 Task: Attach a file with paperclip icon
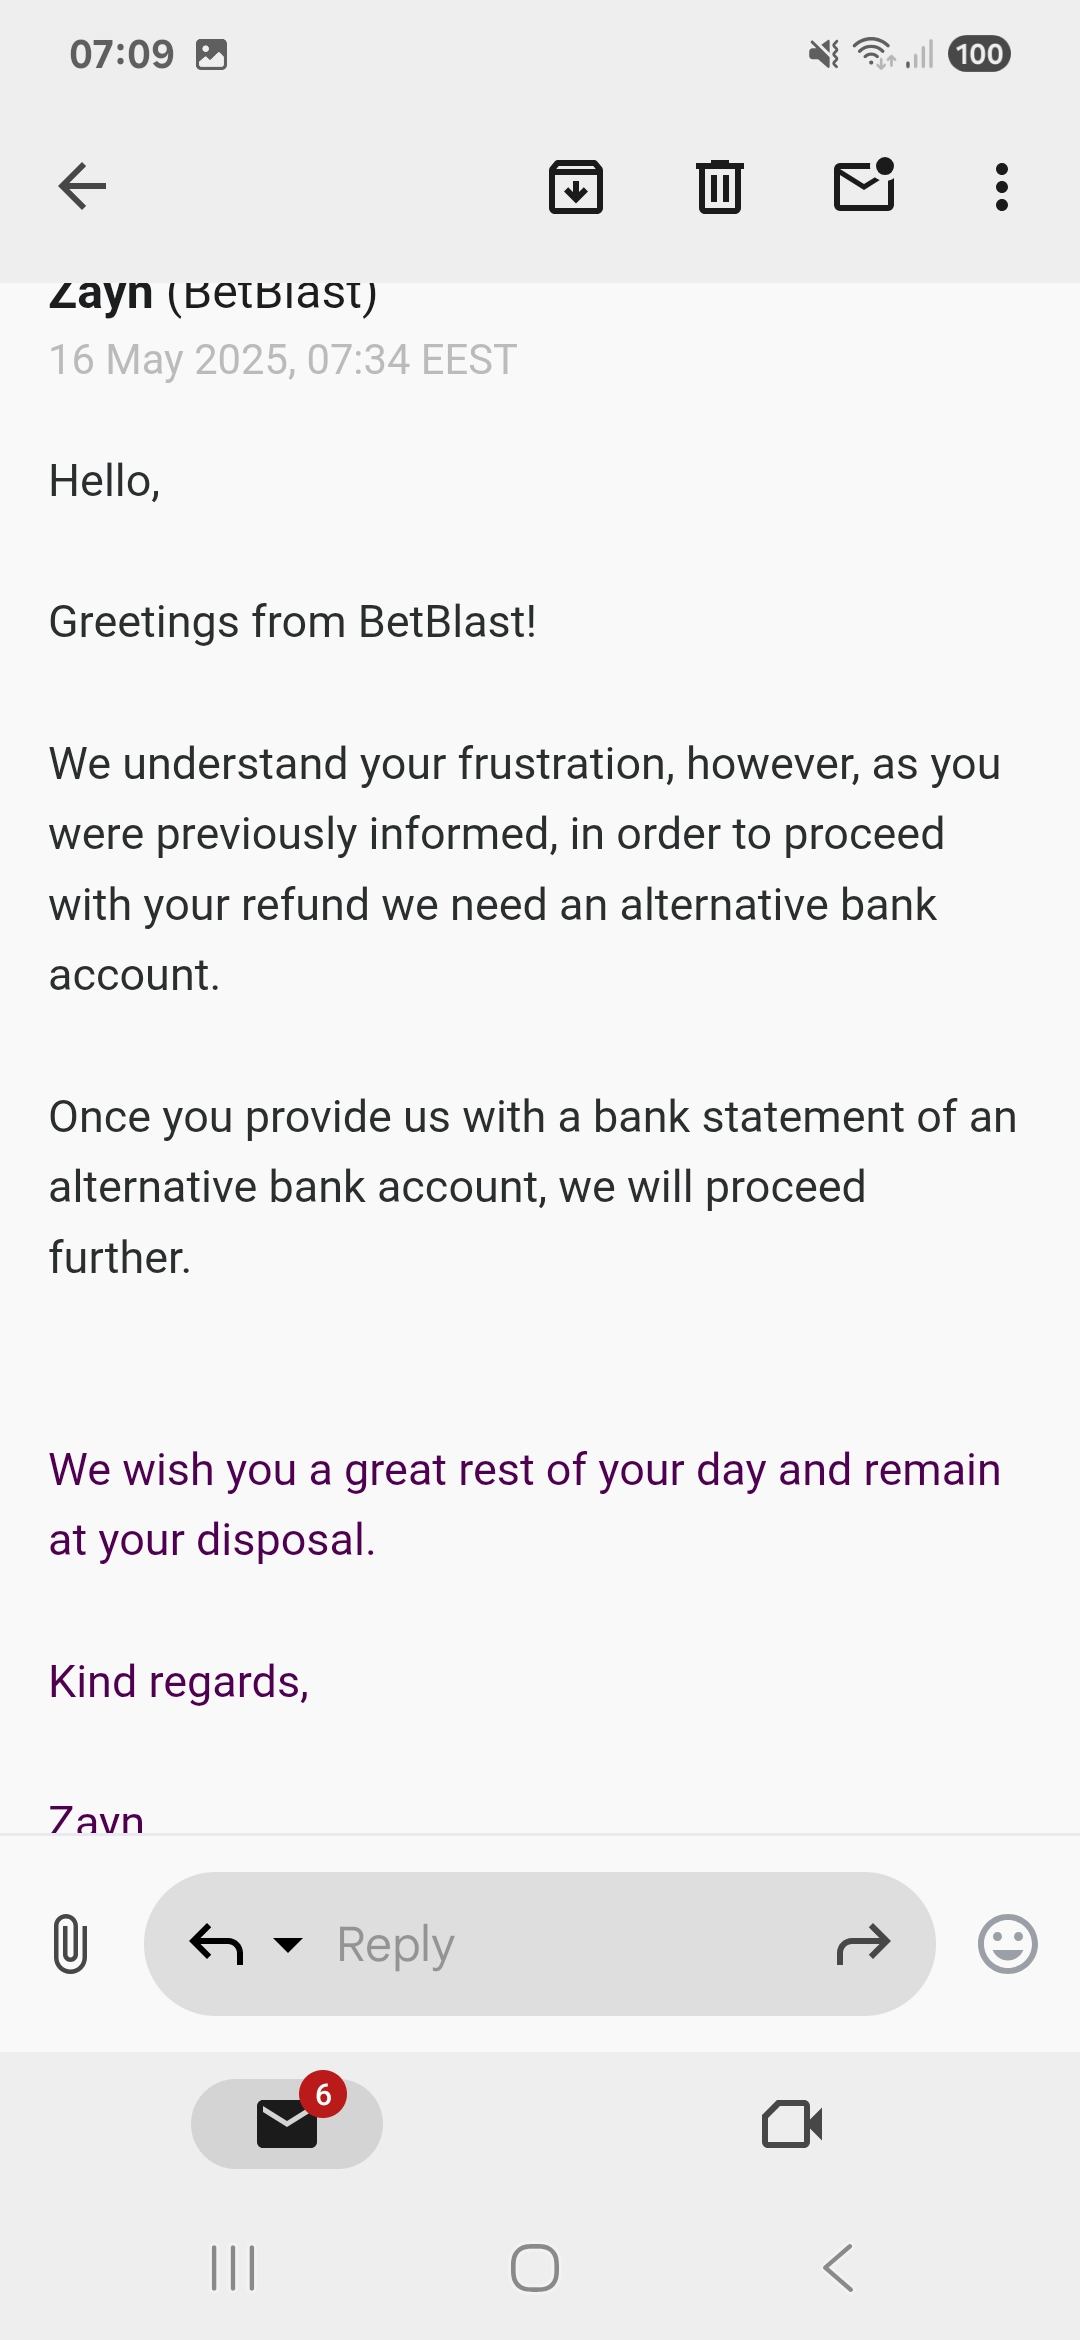coord(70,1943)
